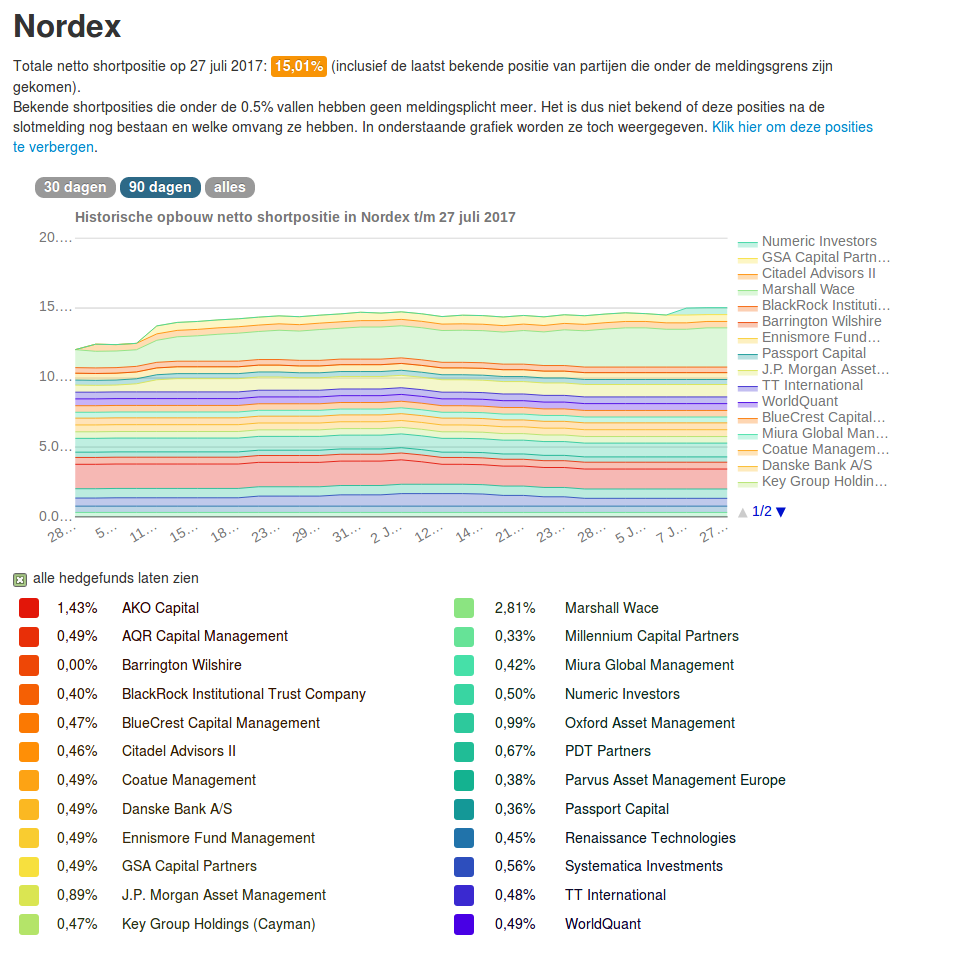Select the 30 dagen time range
Viewport: 970px width, 972px height.
tap(75, 187)
